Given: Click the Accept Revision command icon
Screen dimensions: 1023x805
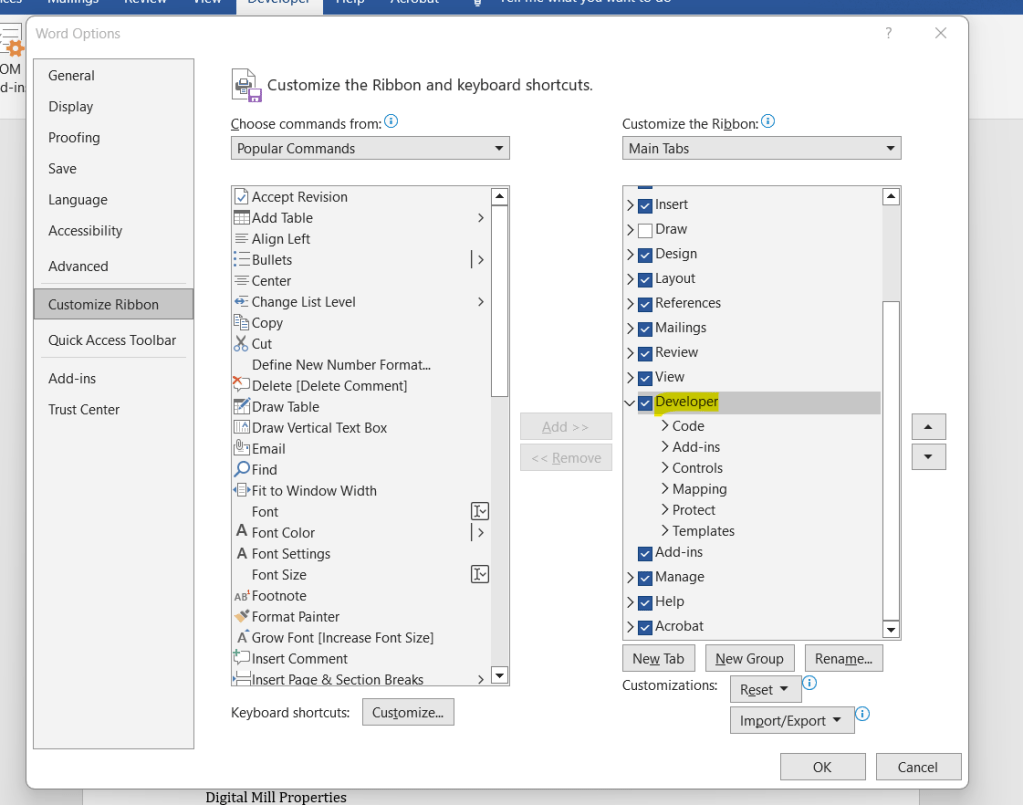Looking at the screenshot, I should point(241,197).
